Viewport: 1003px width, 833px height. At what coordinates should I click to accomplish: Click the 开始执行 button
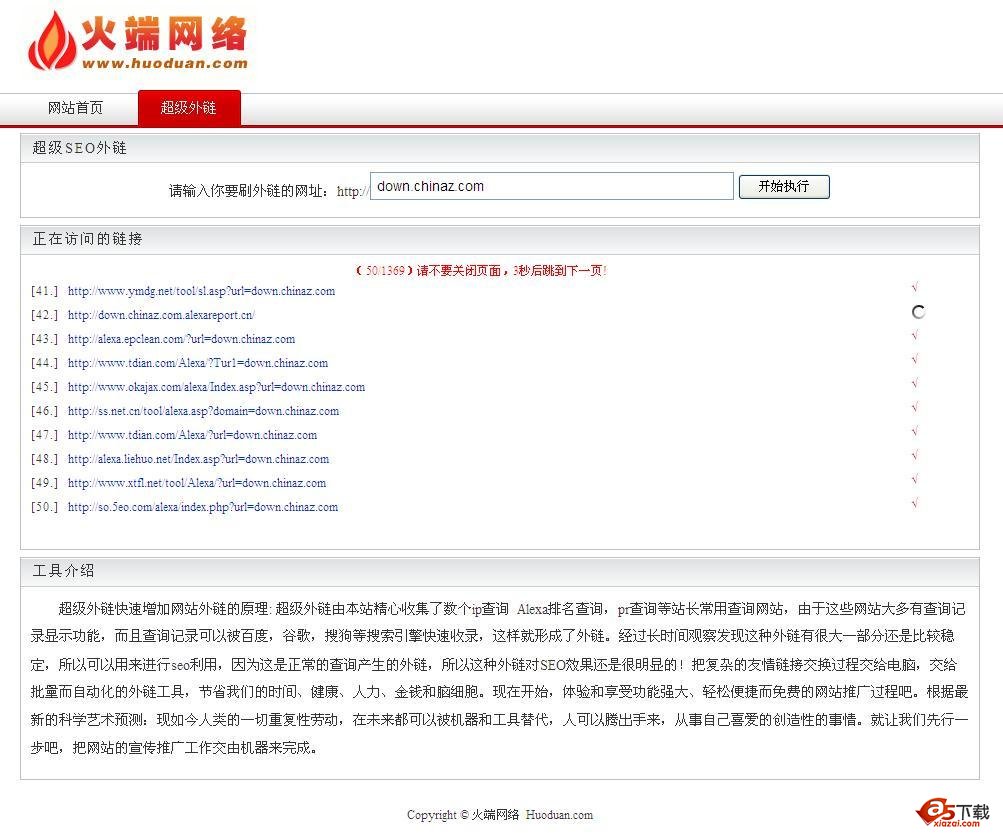click(784, 187)
